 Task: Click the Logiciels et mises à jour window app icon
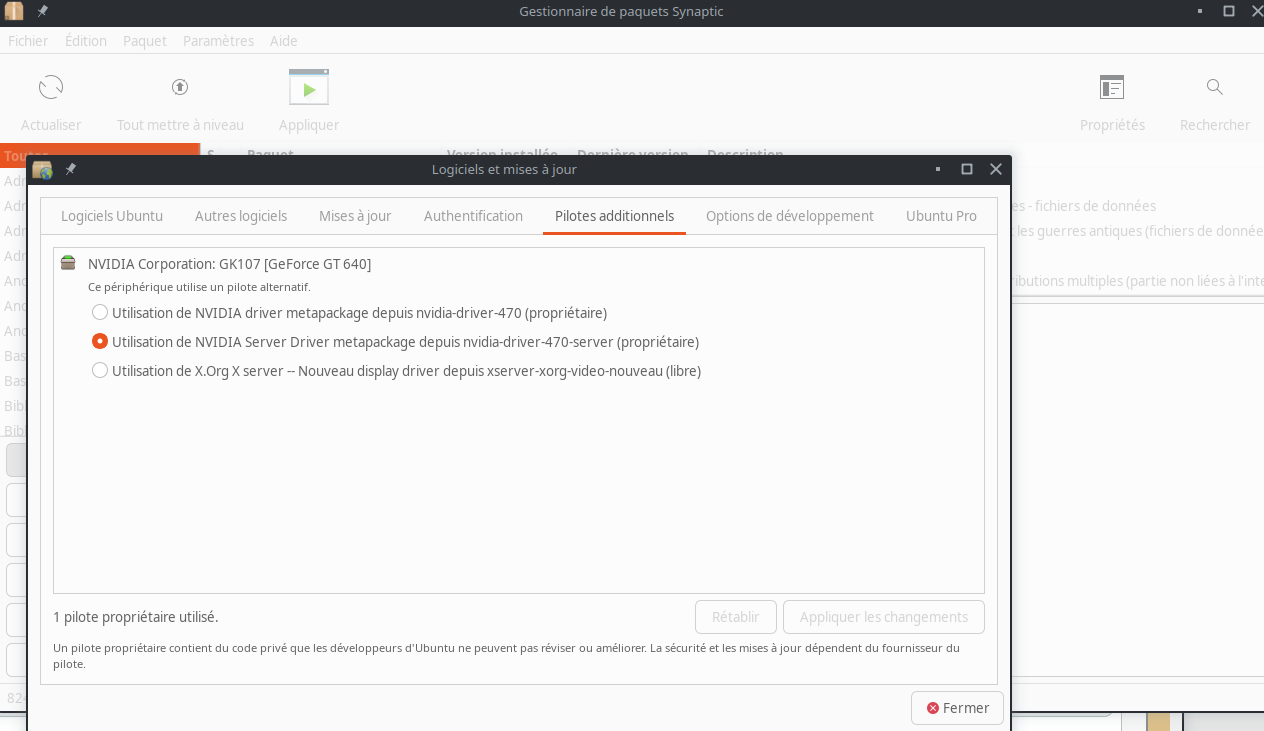click(42, 169)
